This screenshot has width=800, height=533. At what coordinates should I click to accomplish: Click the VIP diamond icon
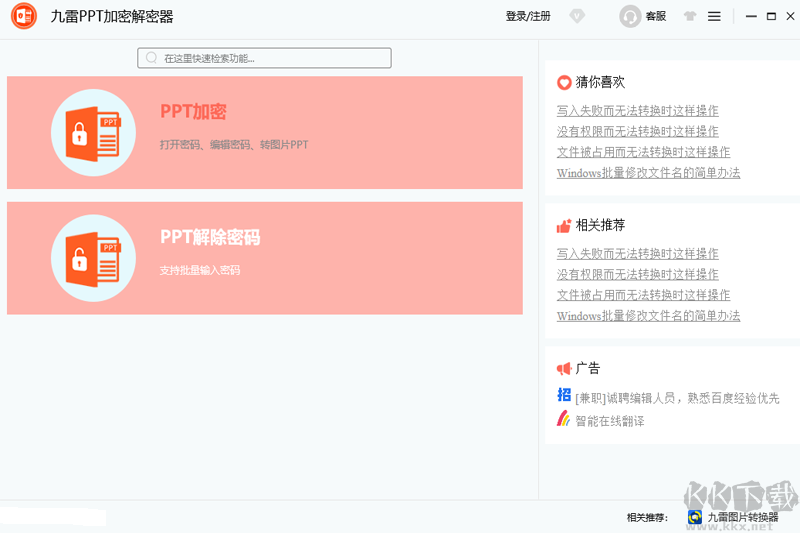pyautogui.click(x=577, y=16)
